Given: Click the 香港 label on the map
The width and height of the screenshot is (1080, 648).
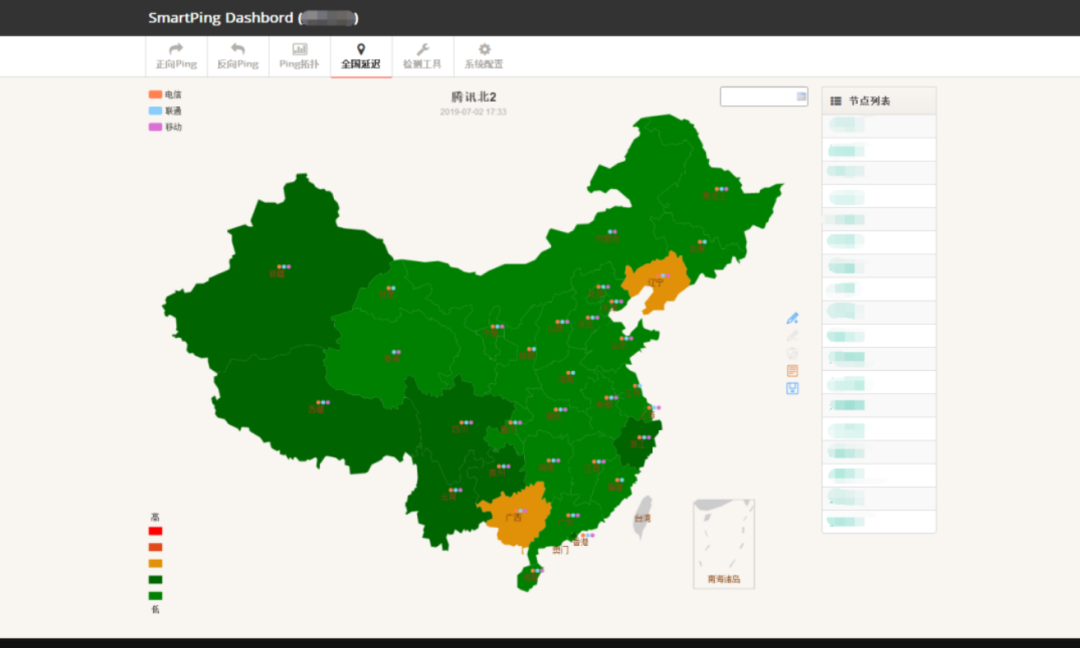Looking at the screenshot, I should 580,543.
